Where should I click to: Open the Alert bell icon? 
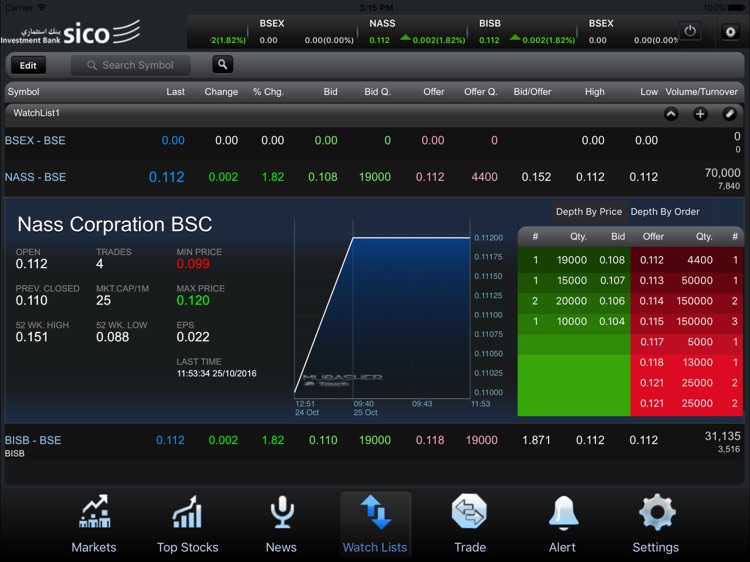coord(563,513)
